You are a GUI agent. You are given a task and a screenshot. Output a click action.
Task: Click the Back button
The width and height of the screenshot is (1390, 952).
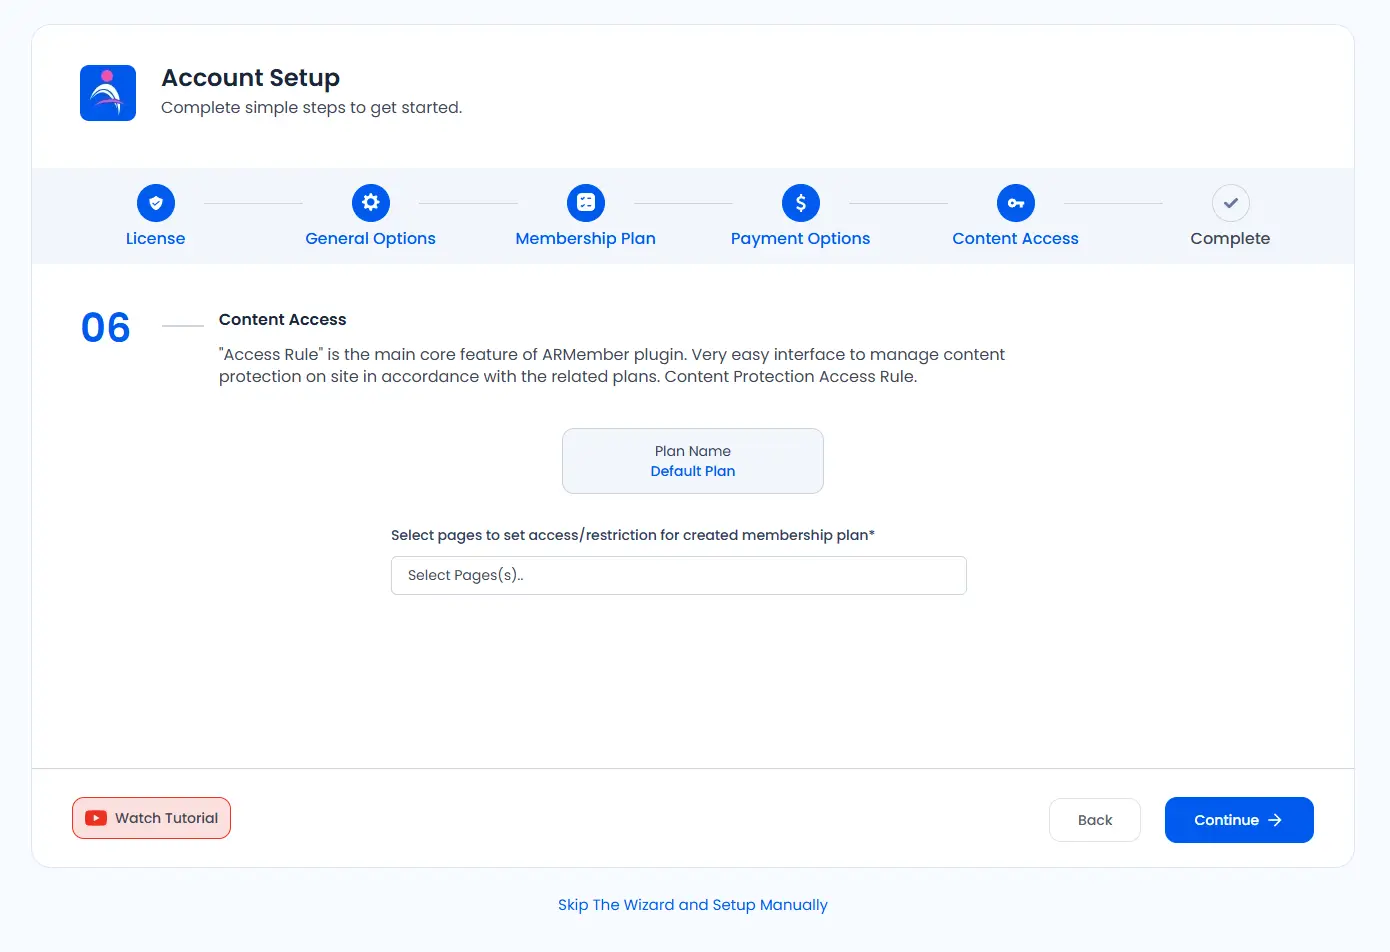(x=1095, y=820)
